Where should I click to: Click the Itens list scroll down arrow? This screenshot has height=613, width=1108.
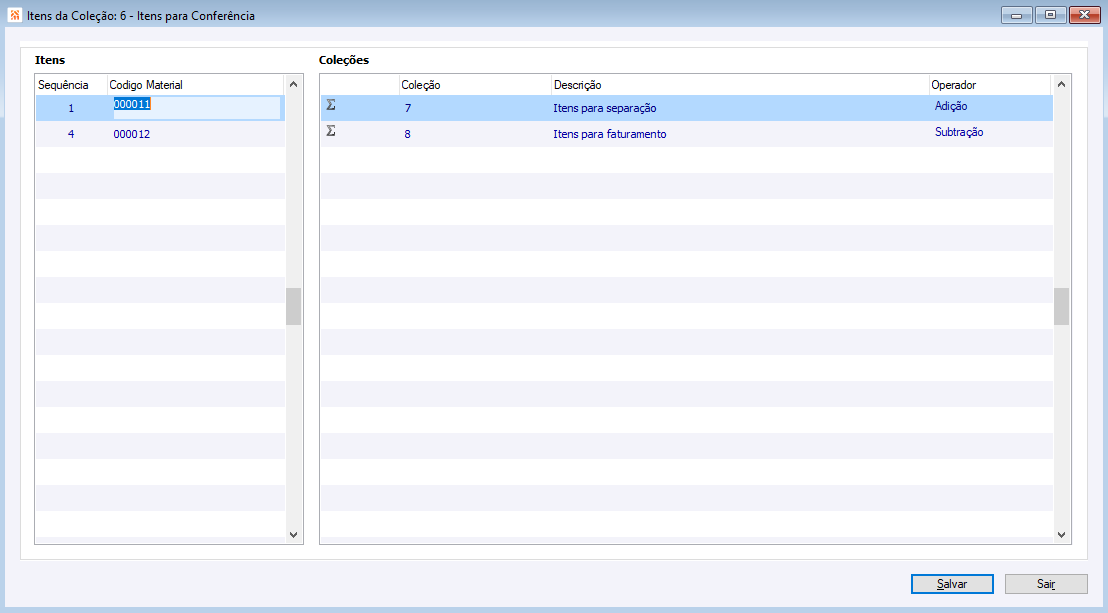pos(294,535)
